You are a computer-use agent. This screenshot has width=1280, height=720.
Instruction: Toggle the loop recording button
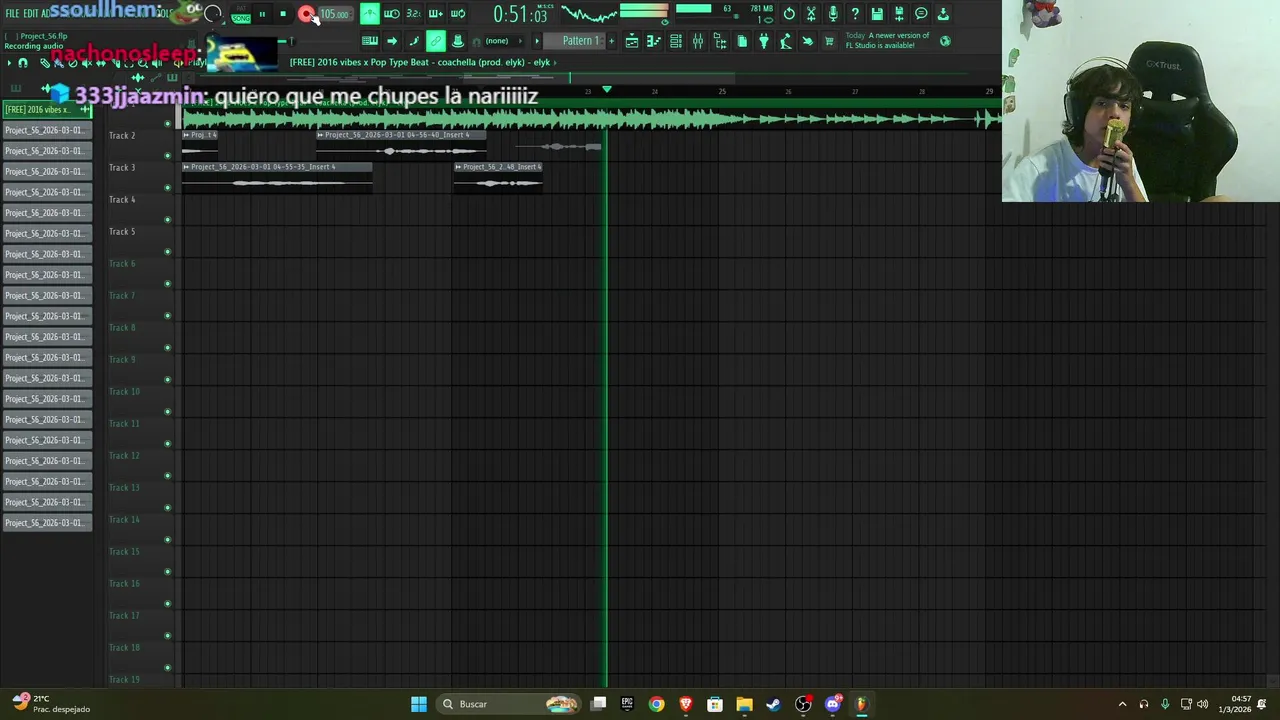point(458,14)
